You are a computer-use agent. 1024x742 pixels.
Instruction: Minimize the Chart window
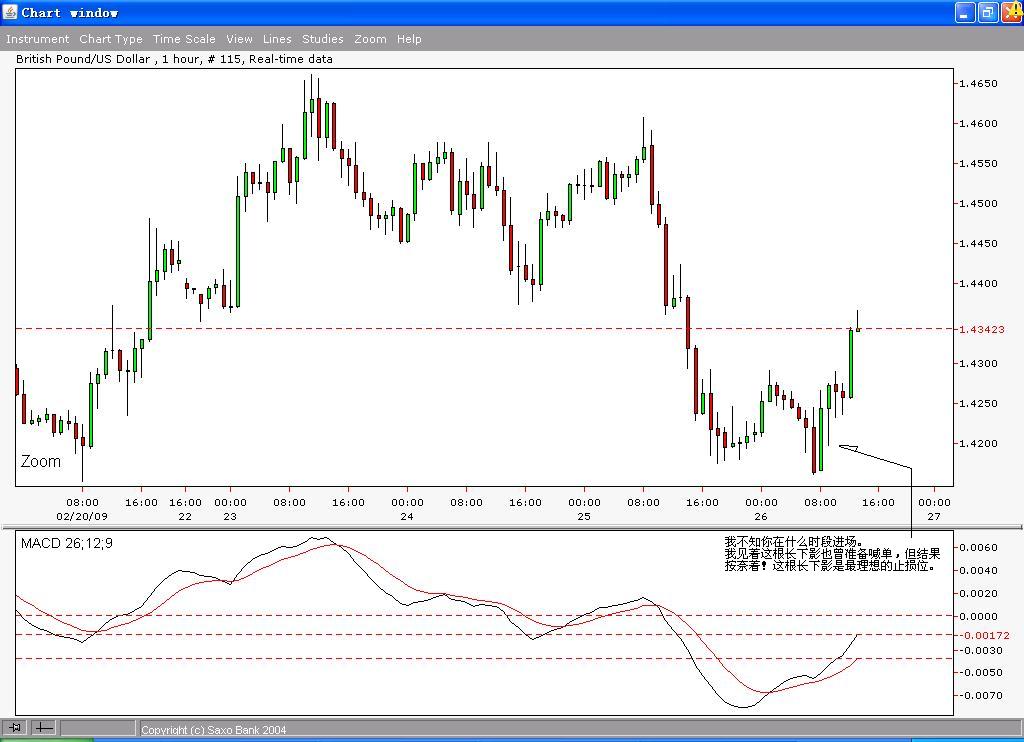click(x=965, y=12)
